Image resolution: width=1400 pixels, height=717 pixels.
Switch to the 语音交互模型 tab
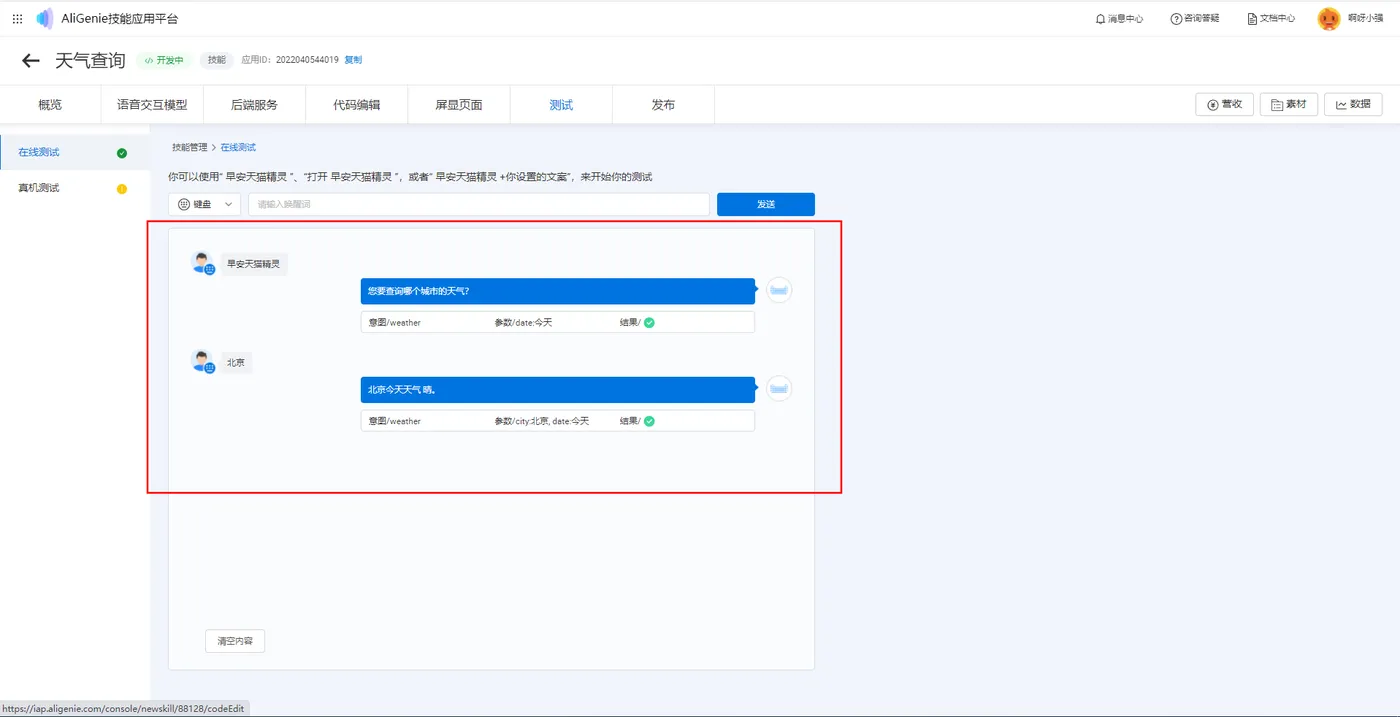tap(152, 105)
